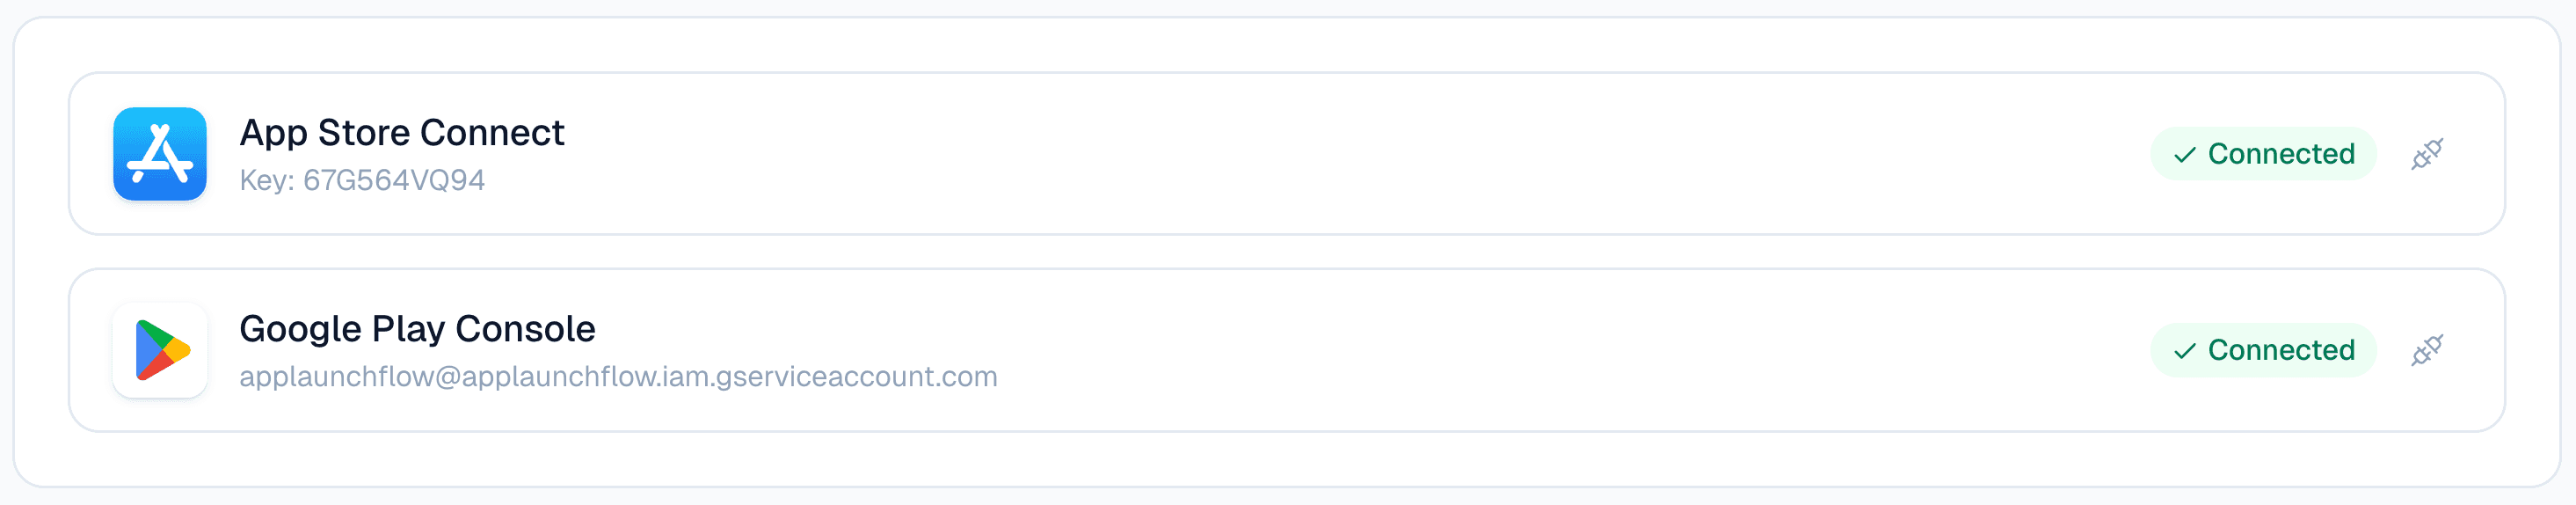Open the App Store Connect title
This screenshot has width=2576, height=505.
pos(402,132)
